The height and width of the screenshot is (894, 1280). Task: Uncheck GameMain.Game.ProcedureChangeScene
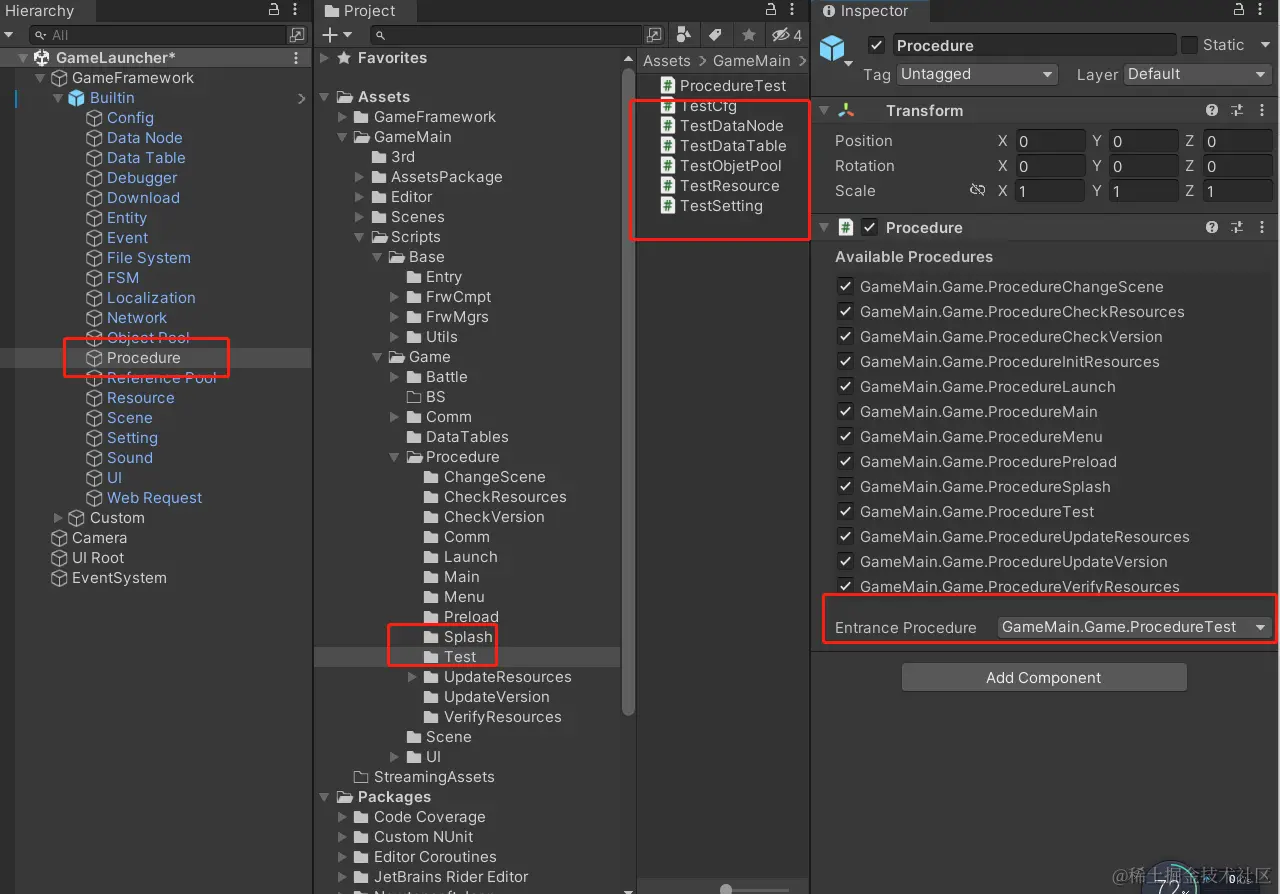(x=846, y=287)
